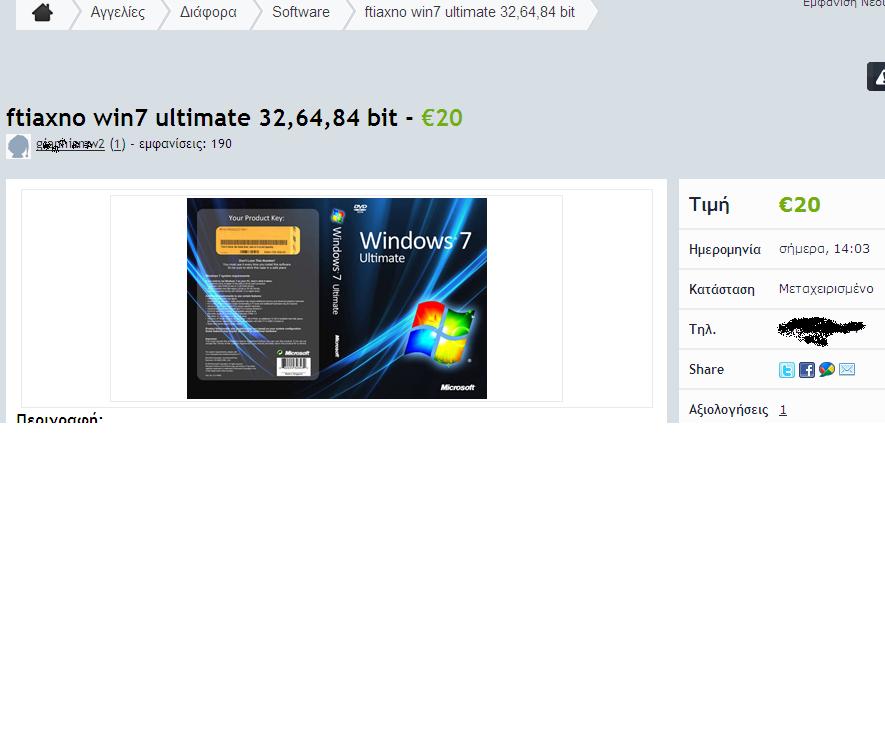Viewport: 885px width, 748px height.
Task: Share the listing by email icon
Action: pos(847,370)
